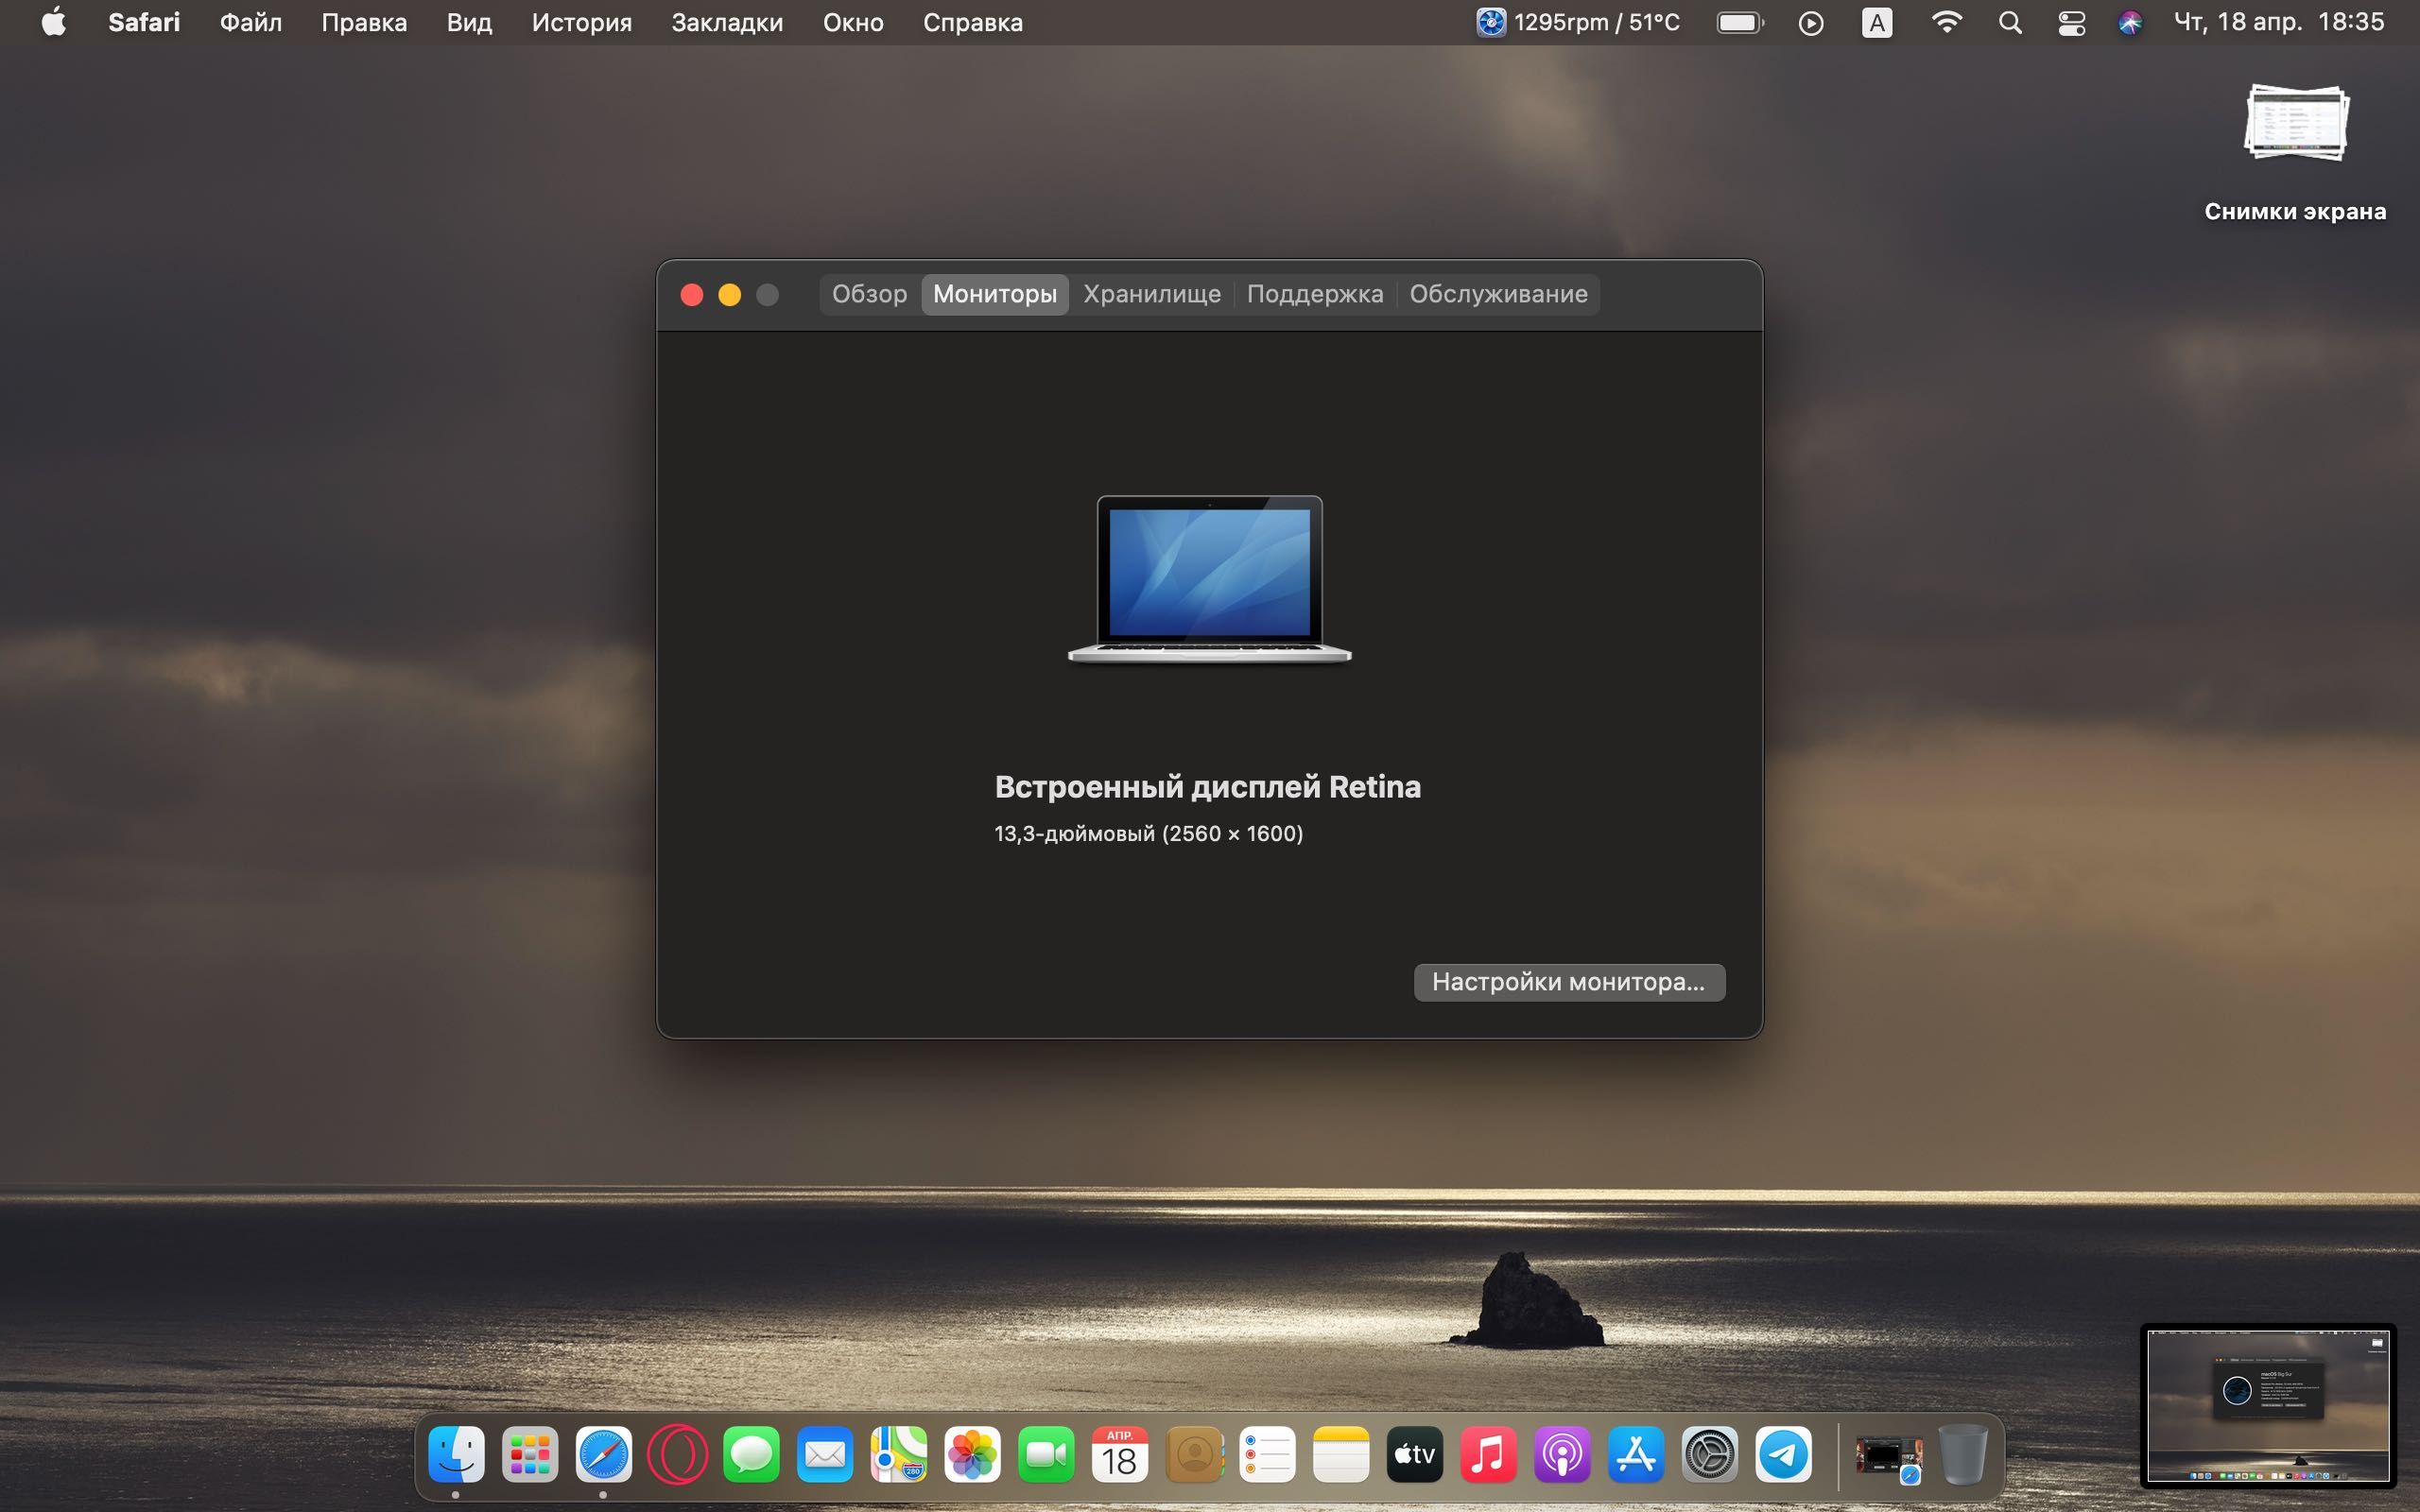Open Music app in the Dock
This screenshot has height=1512, width=2420.
[1488, 1454]
